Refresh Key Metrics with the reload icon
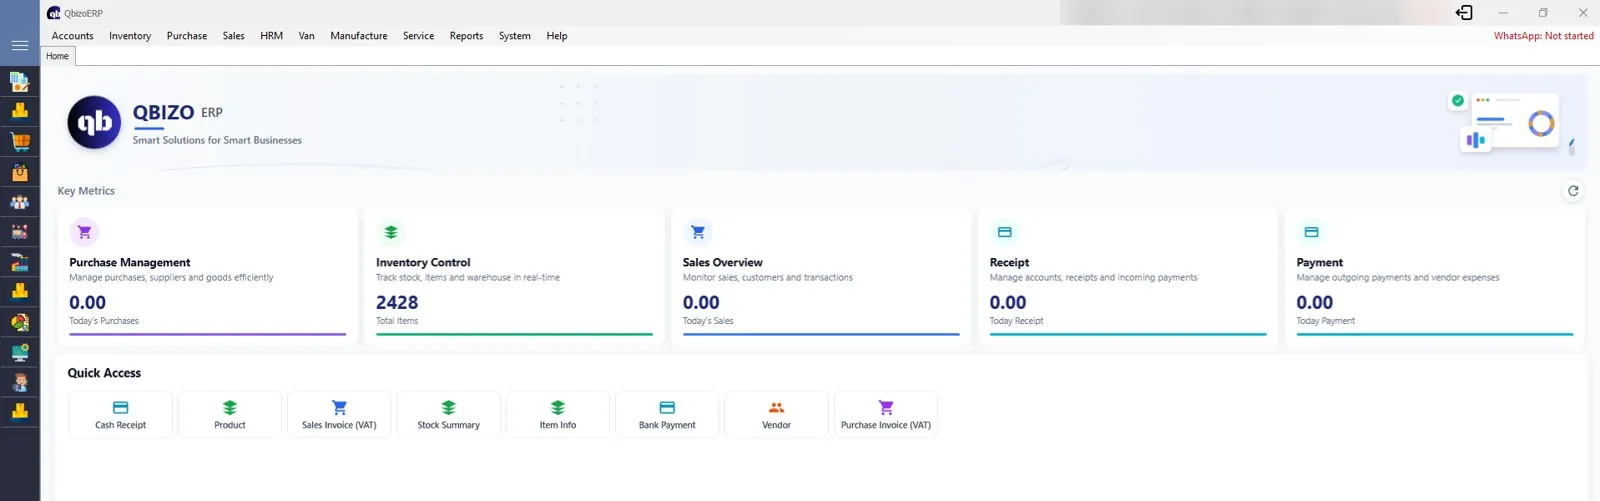Screen dimensions: 1600x501 (1573, 191)
